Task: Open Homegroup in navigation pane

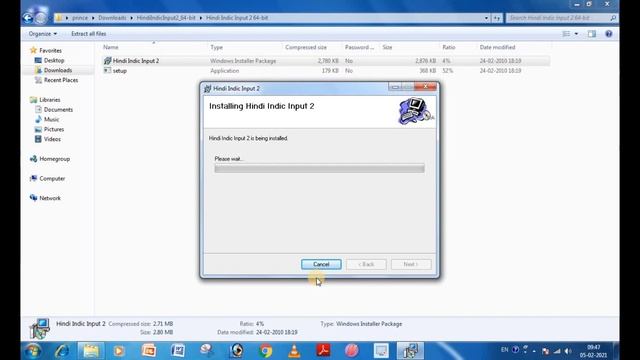Action: tap(55, 159)
